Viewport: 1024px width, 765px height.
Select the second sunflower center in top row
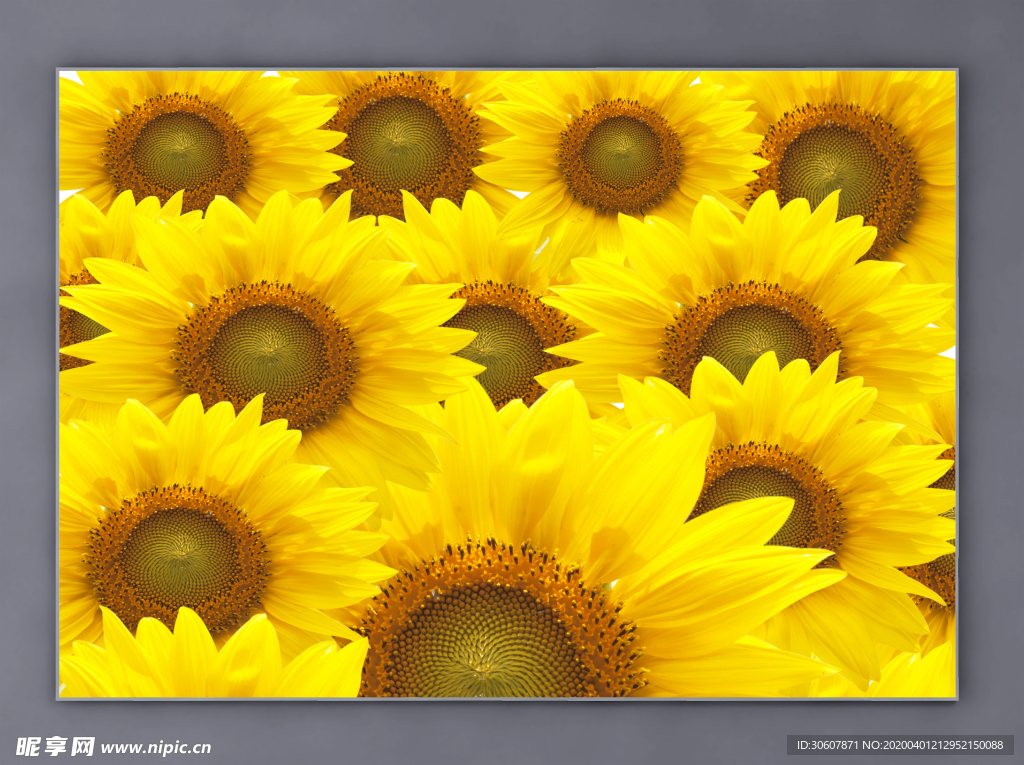coord(403,141)
